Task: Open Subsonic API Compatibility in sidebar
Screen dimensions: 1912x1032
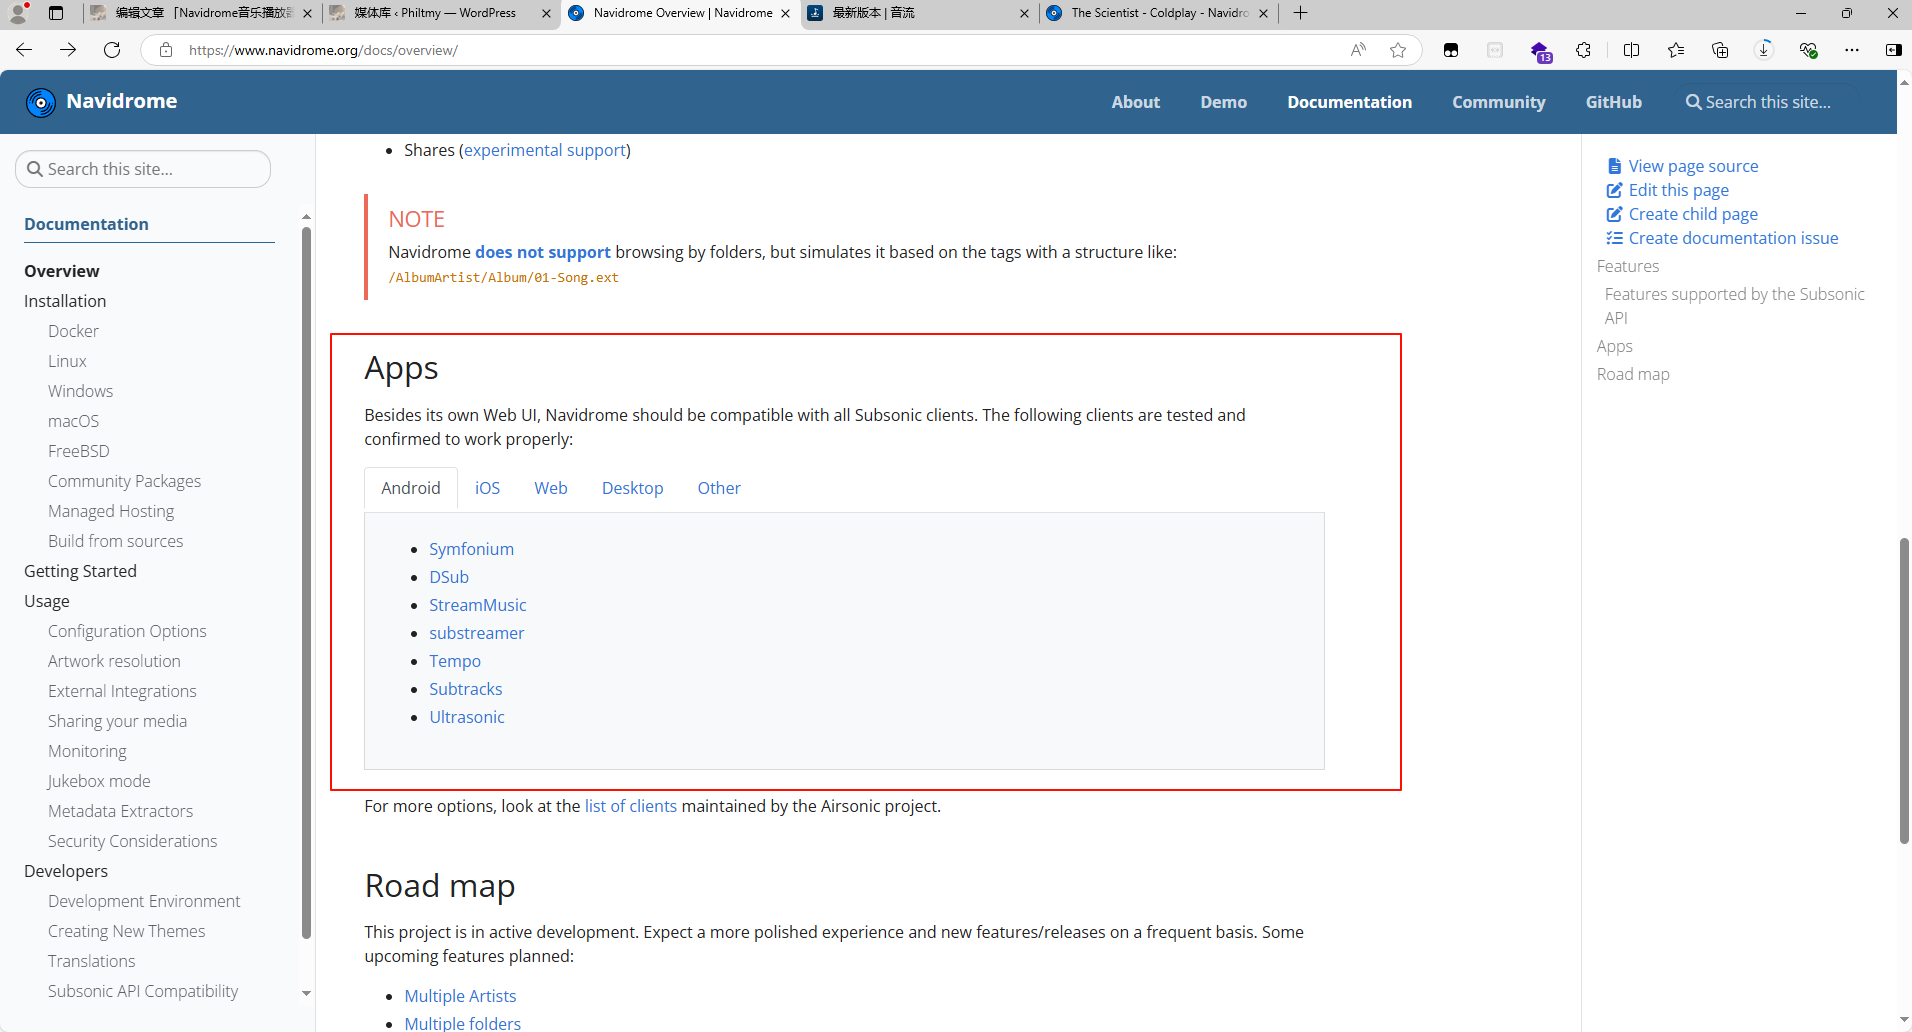Action: tap(143, 991)
